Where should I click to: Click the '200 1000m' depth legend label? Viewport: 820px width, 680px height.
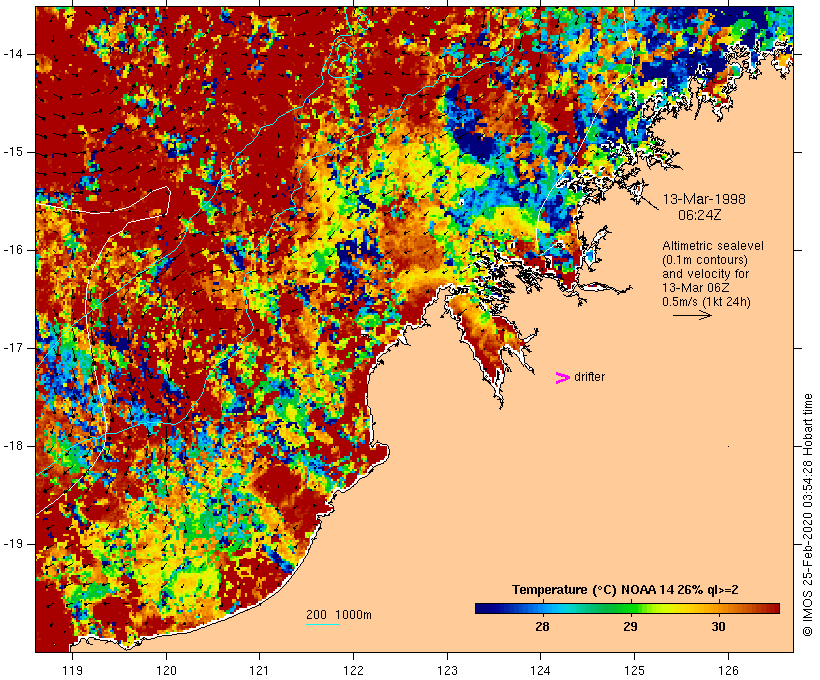coord(339,614)
